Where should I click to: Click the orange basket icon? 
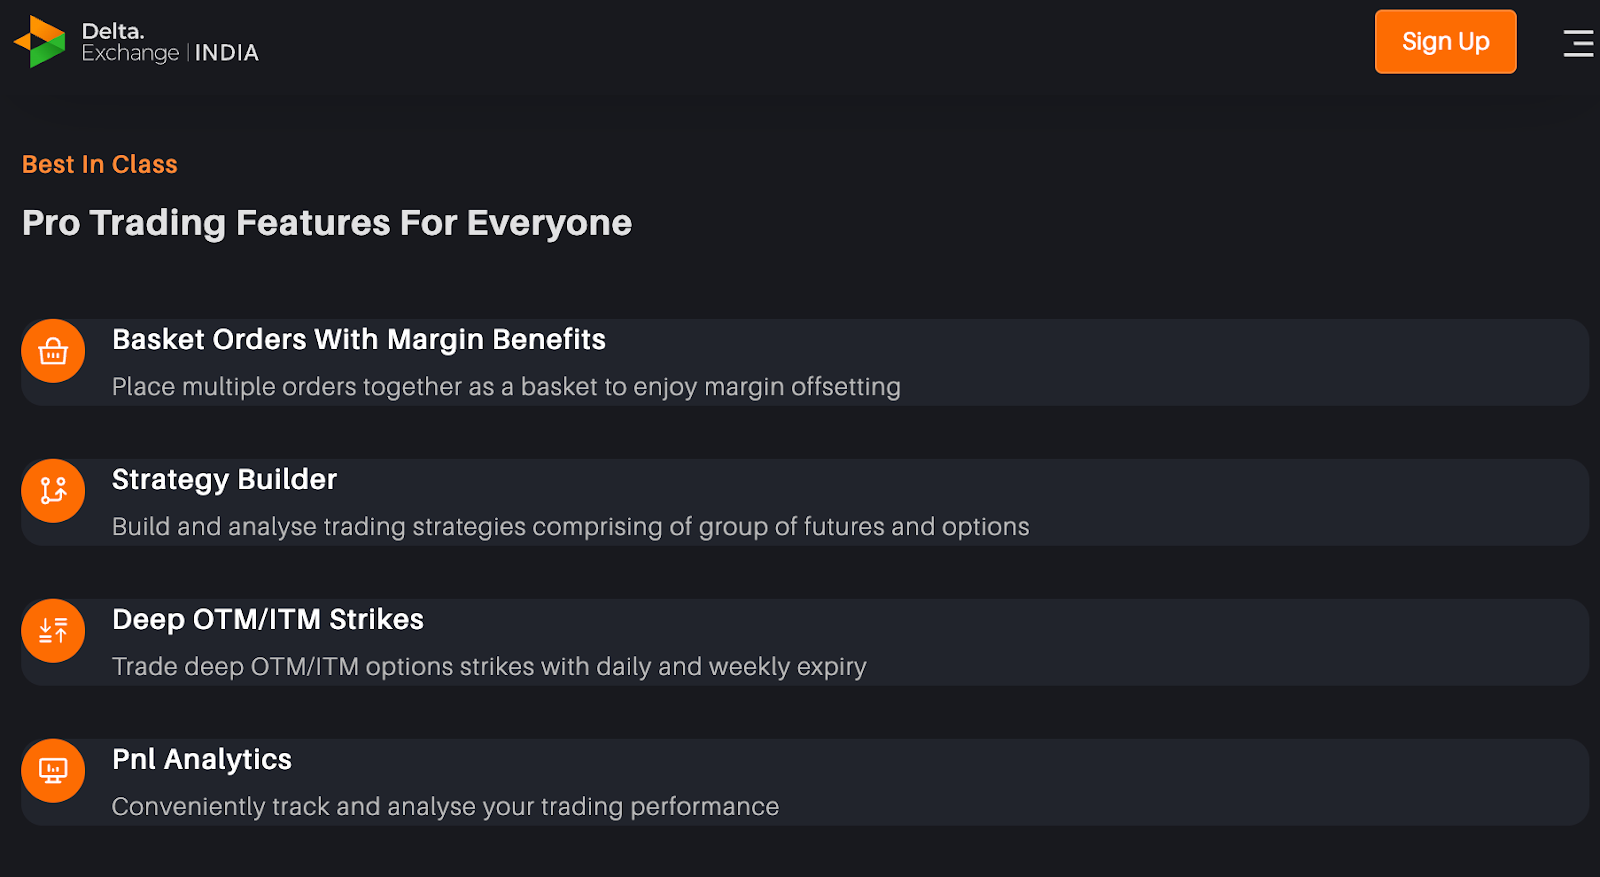point(53,351)
